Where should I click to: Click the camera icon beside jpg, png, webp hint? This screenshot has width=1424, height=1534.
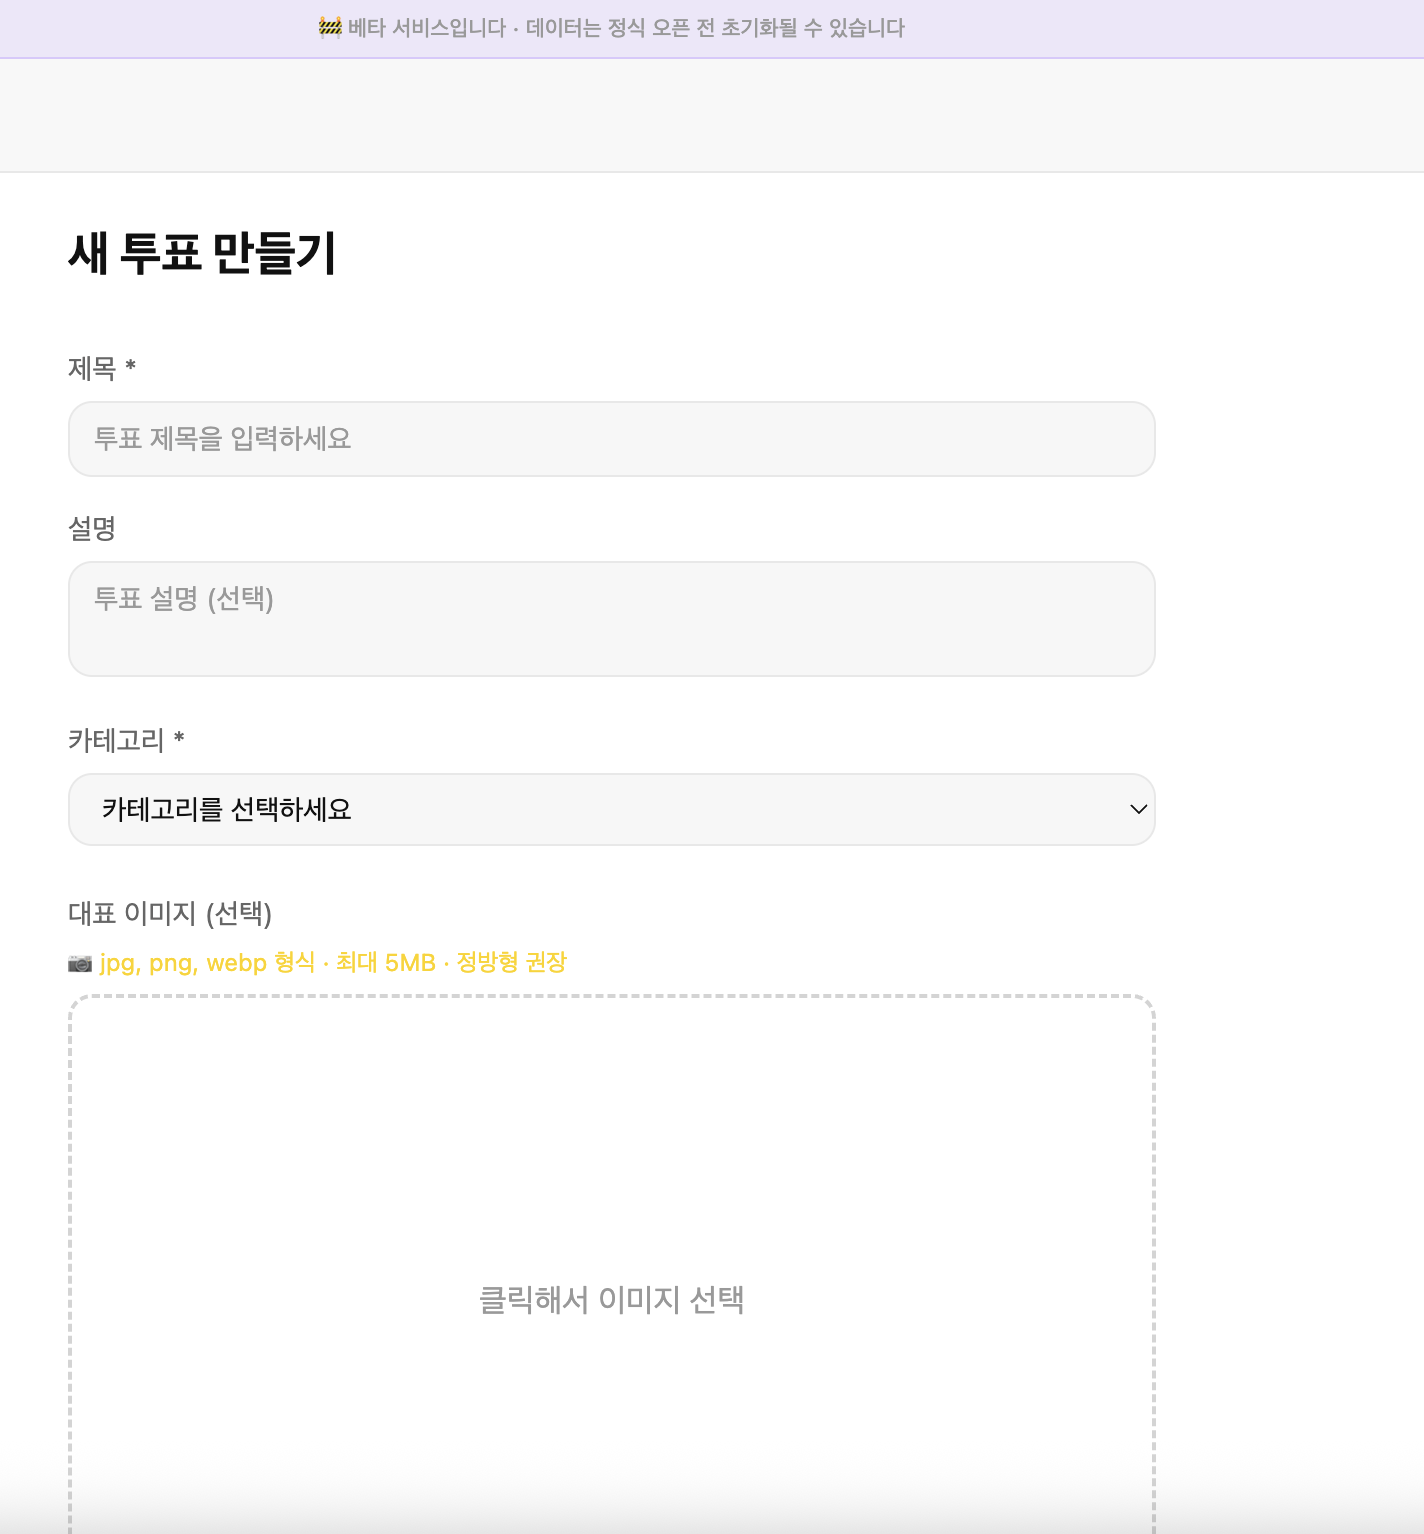[80, 963]
